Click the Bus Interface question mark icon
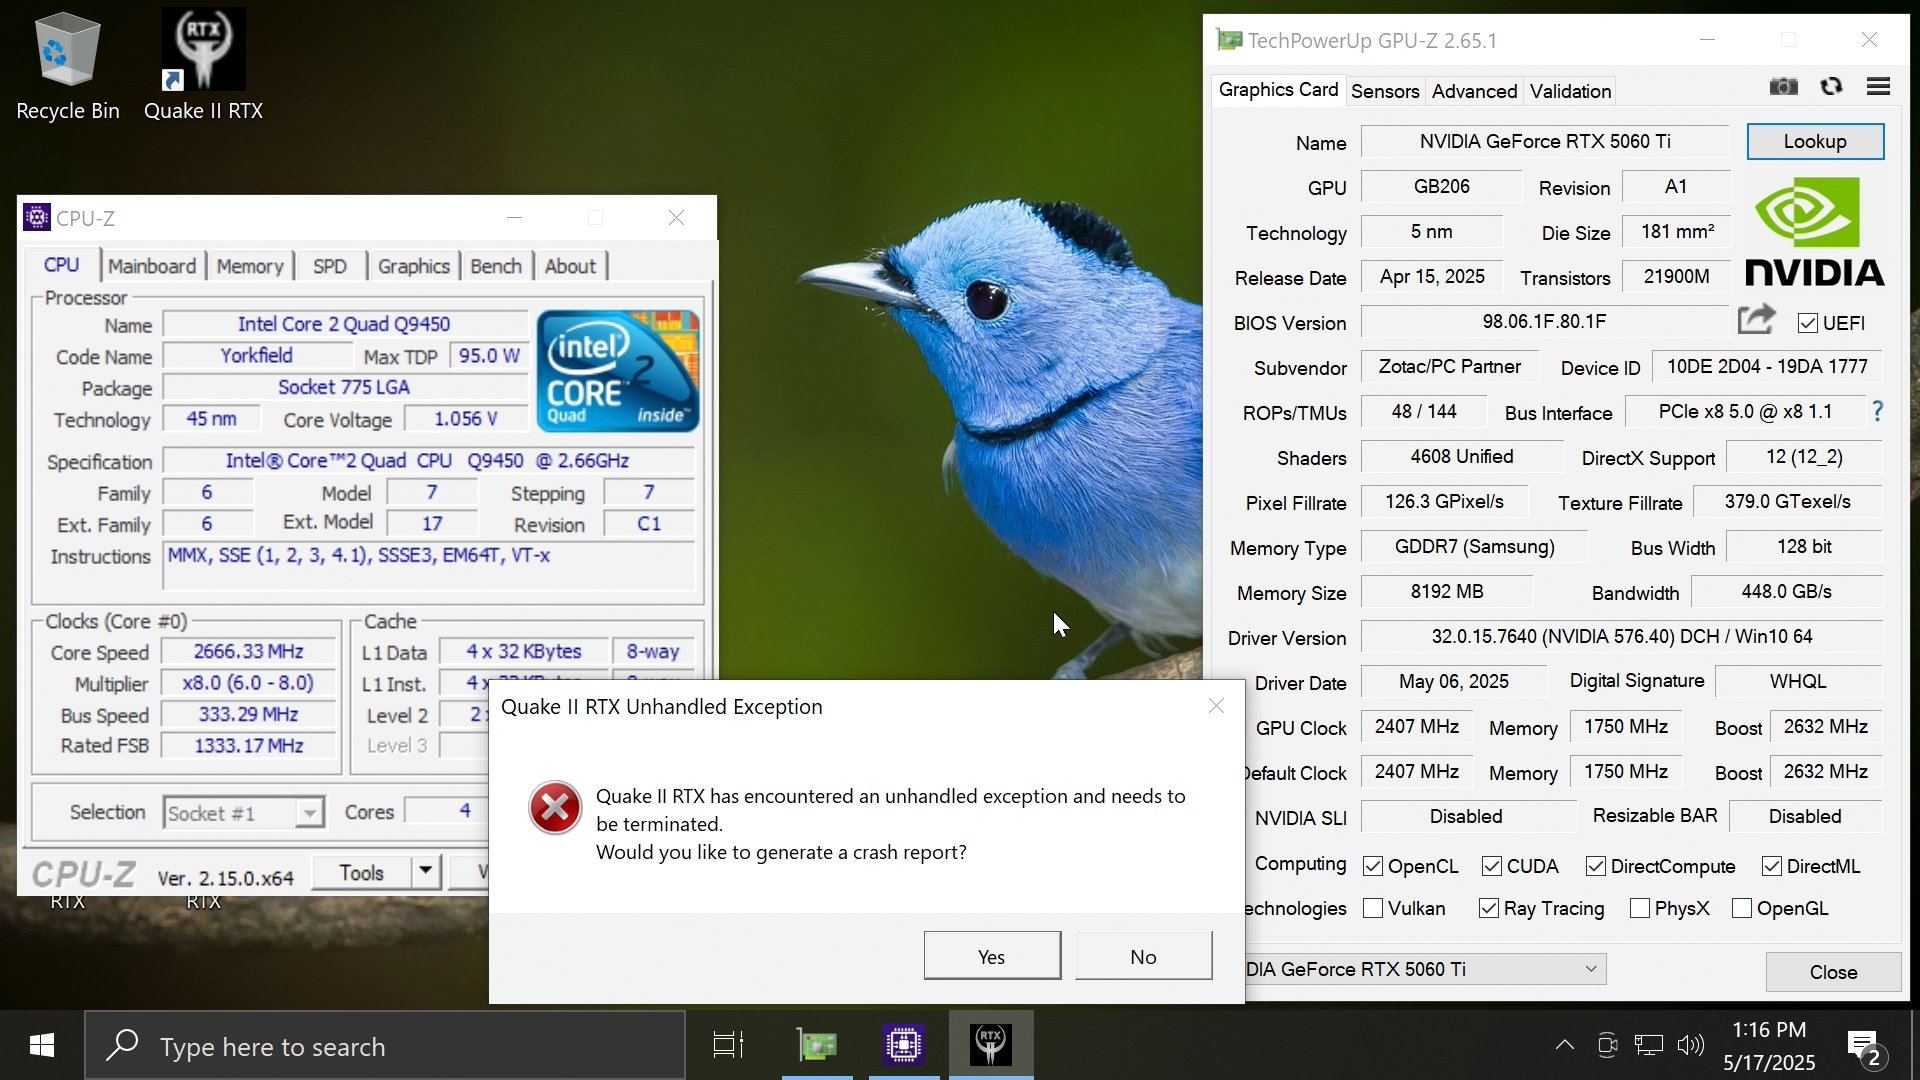Screen dimensions: 1920x1080 point(1877,411)
